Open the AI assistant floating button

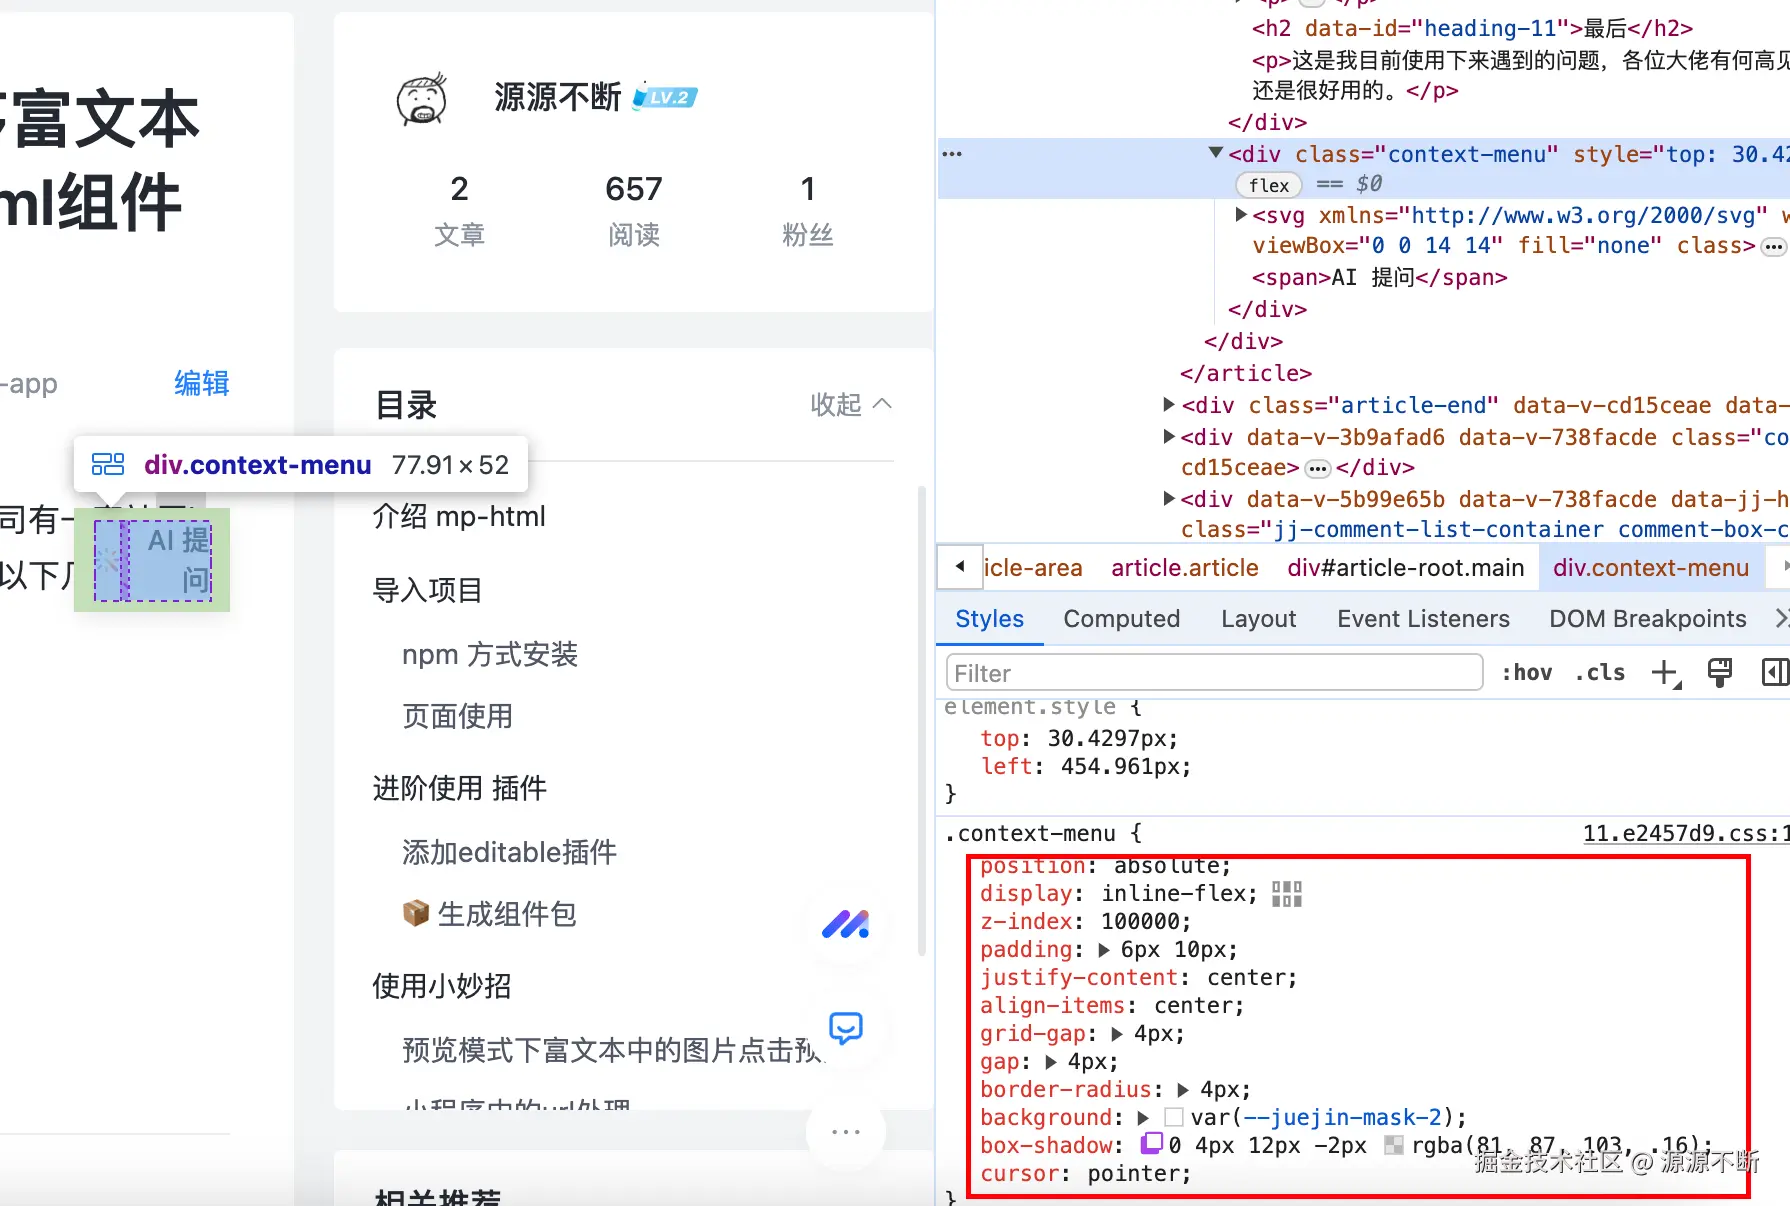click(846, 925)
